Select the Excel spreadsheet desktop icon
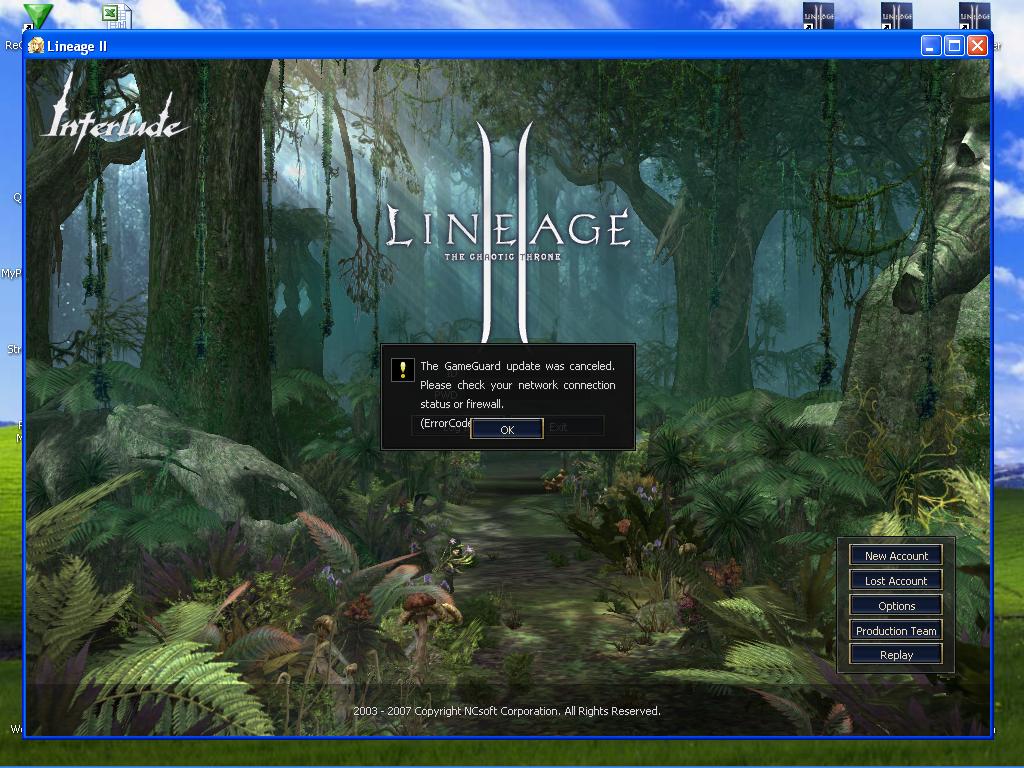 (117, 16)
